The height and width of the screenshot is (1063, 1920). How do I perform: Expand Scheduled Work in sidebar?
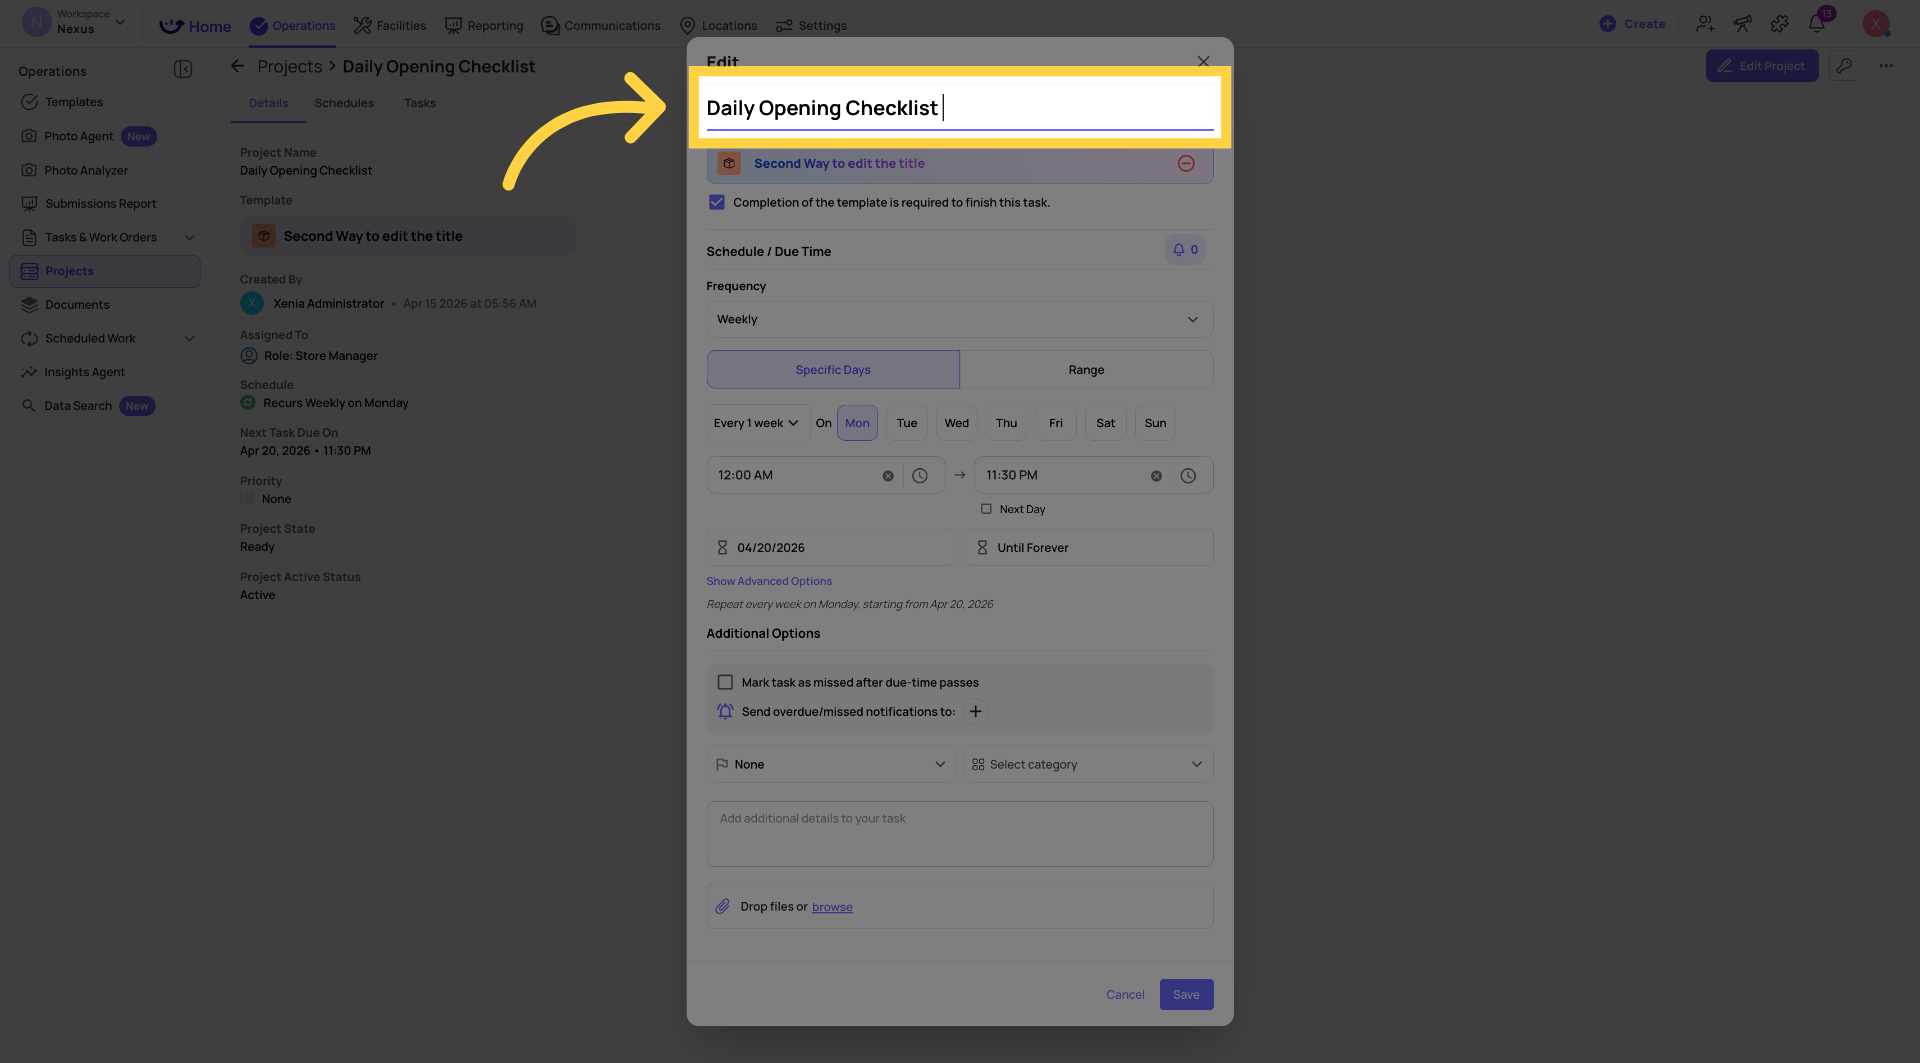click(190, 339)
